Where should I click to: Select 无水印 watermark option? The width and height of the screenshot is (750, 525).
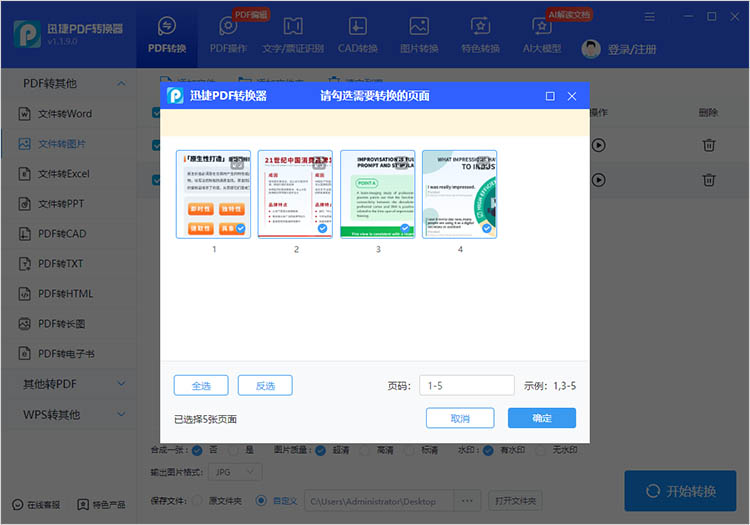540,450
